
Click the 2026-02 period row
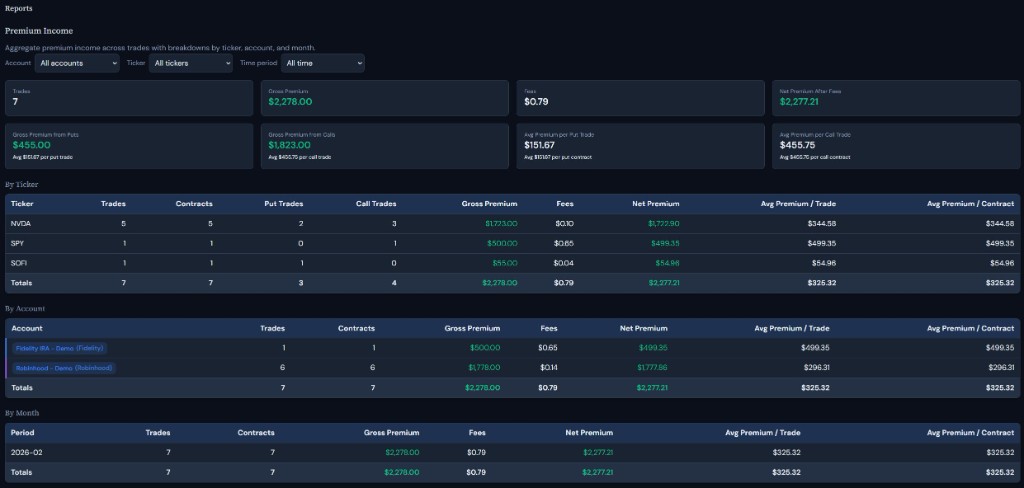pos(27,452)
